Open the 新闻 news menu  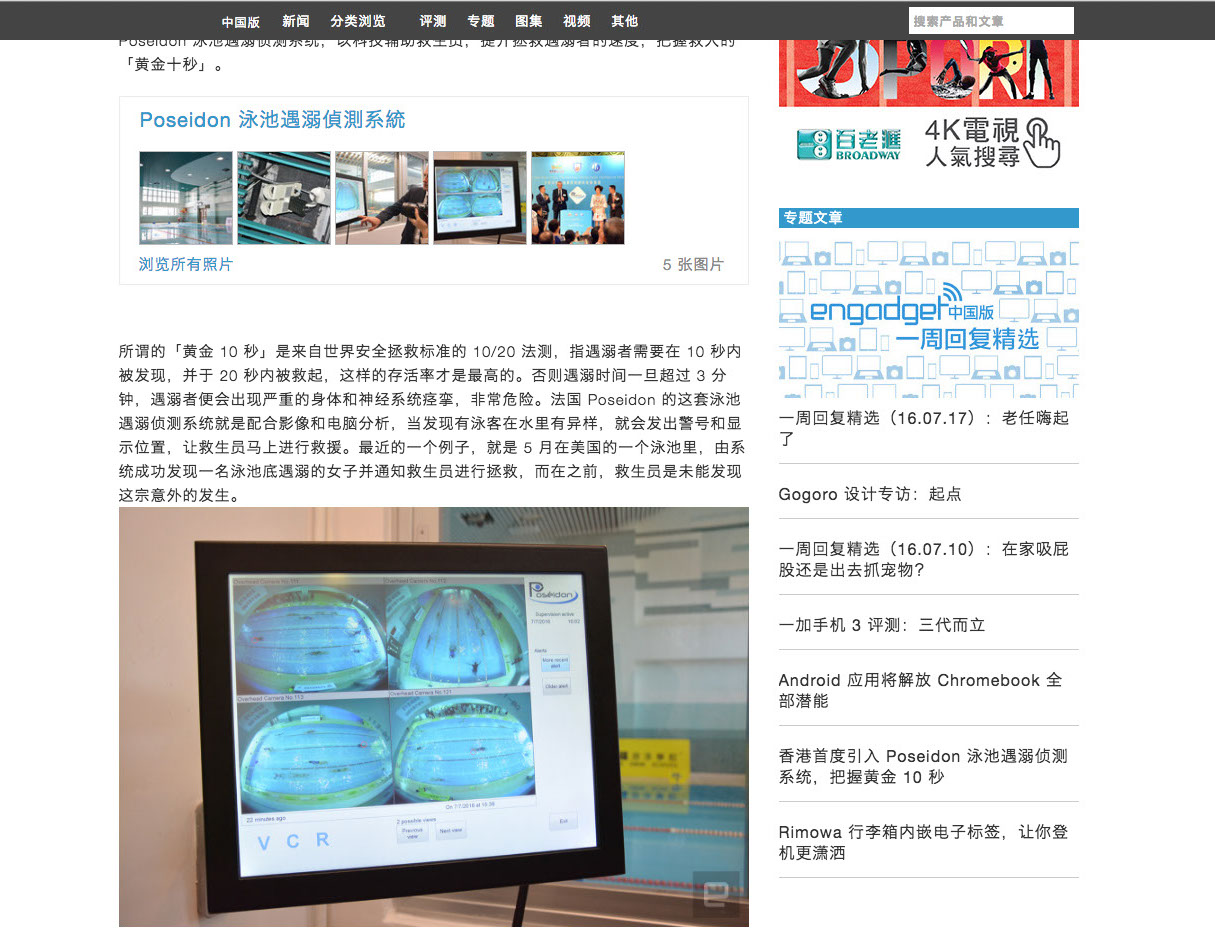(x=295, y=21)
